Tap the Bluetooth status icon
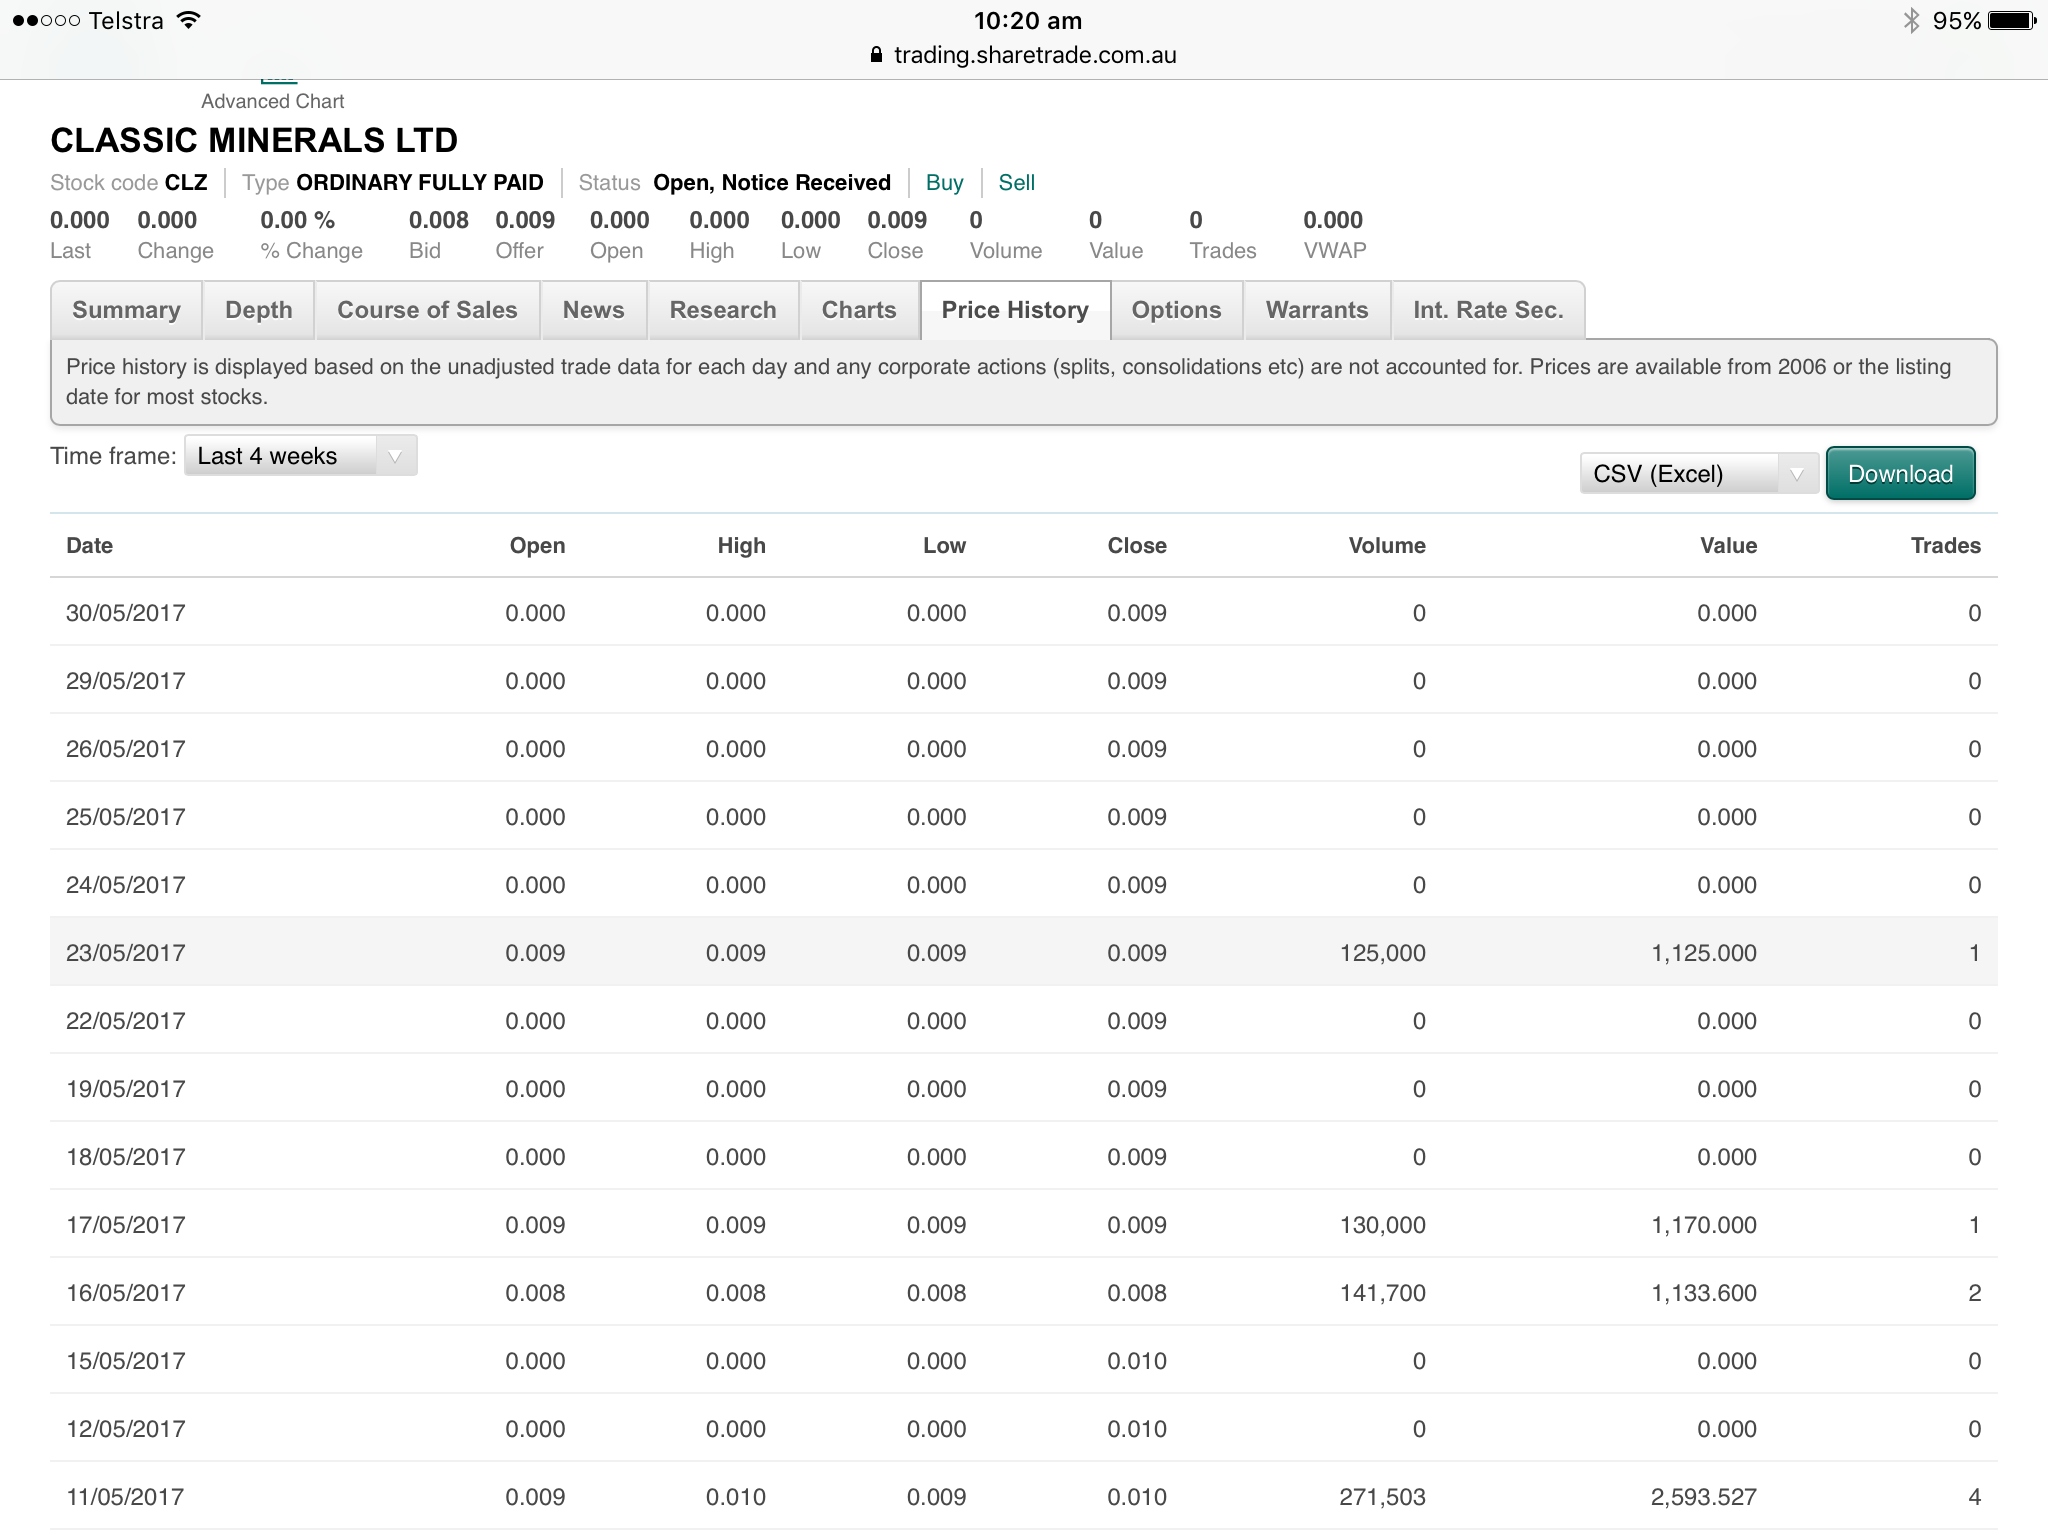Image resolution: width=2048 pixels, height=1536 pixels. pyautogui.click(x=1911, y=20)
